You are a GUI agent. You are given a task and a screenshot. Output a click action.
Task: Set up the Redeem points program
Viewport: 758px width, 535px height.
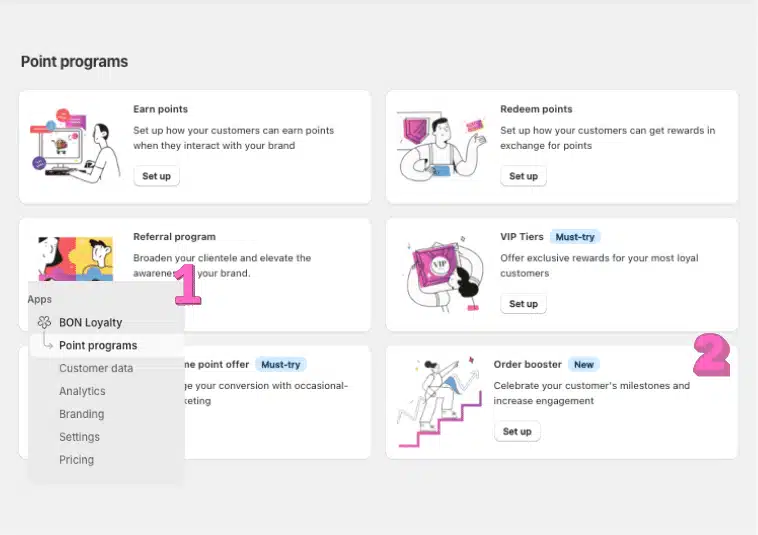[523, 176]
